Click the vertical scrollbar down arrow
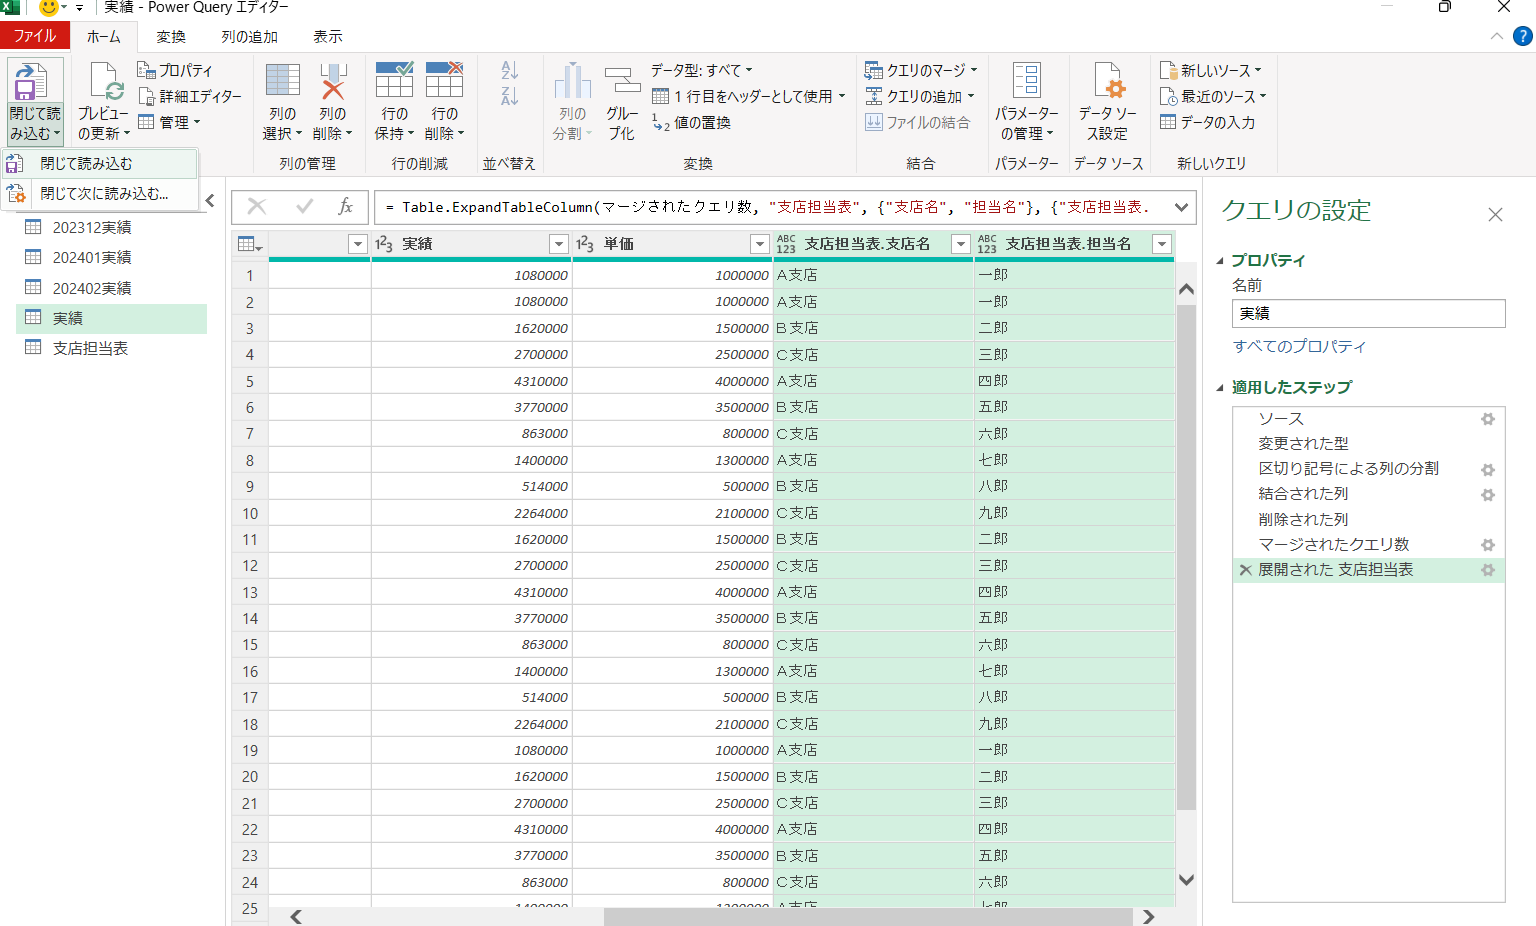This screenshot has width=1536, height=926. pos(1186,880)
